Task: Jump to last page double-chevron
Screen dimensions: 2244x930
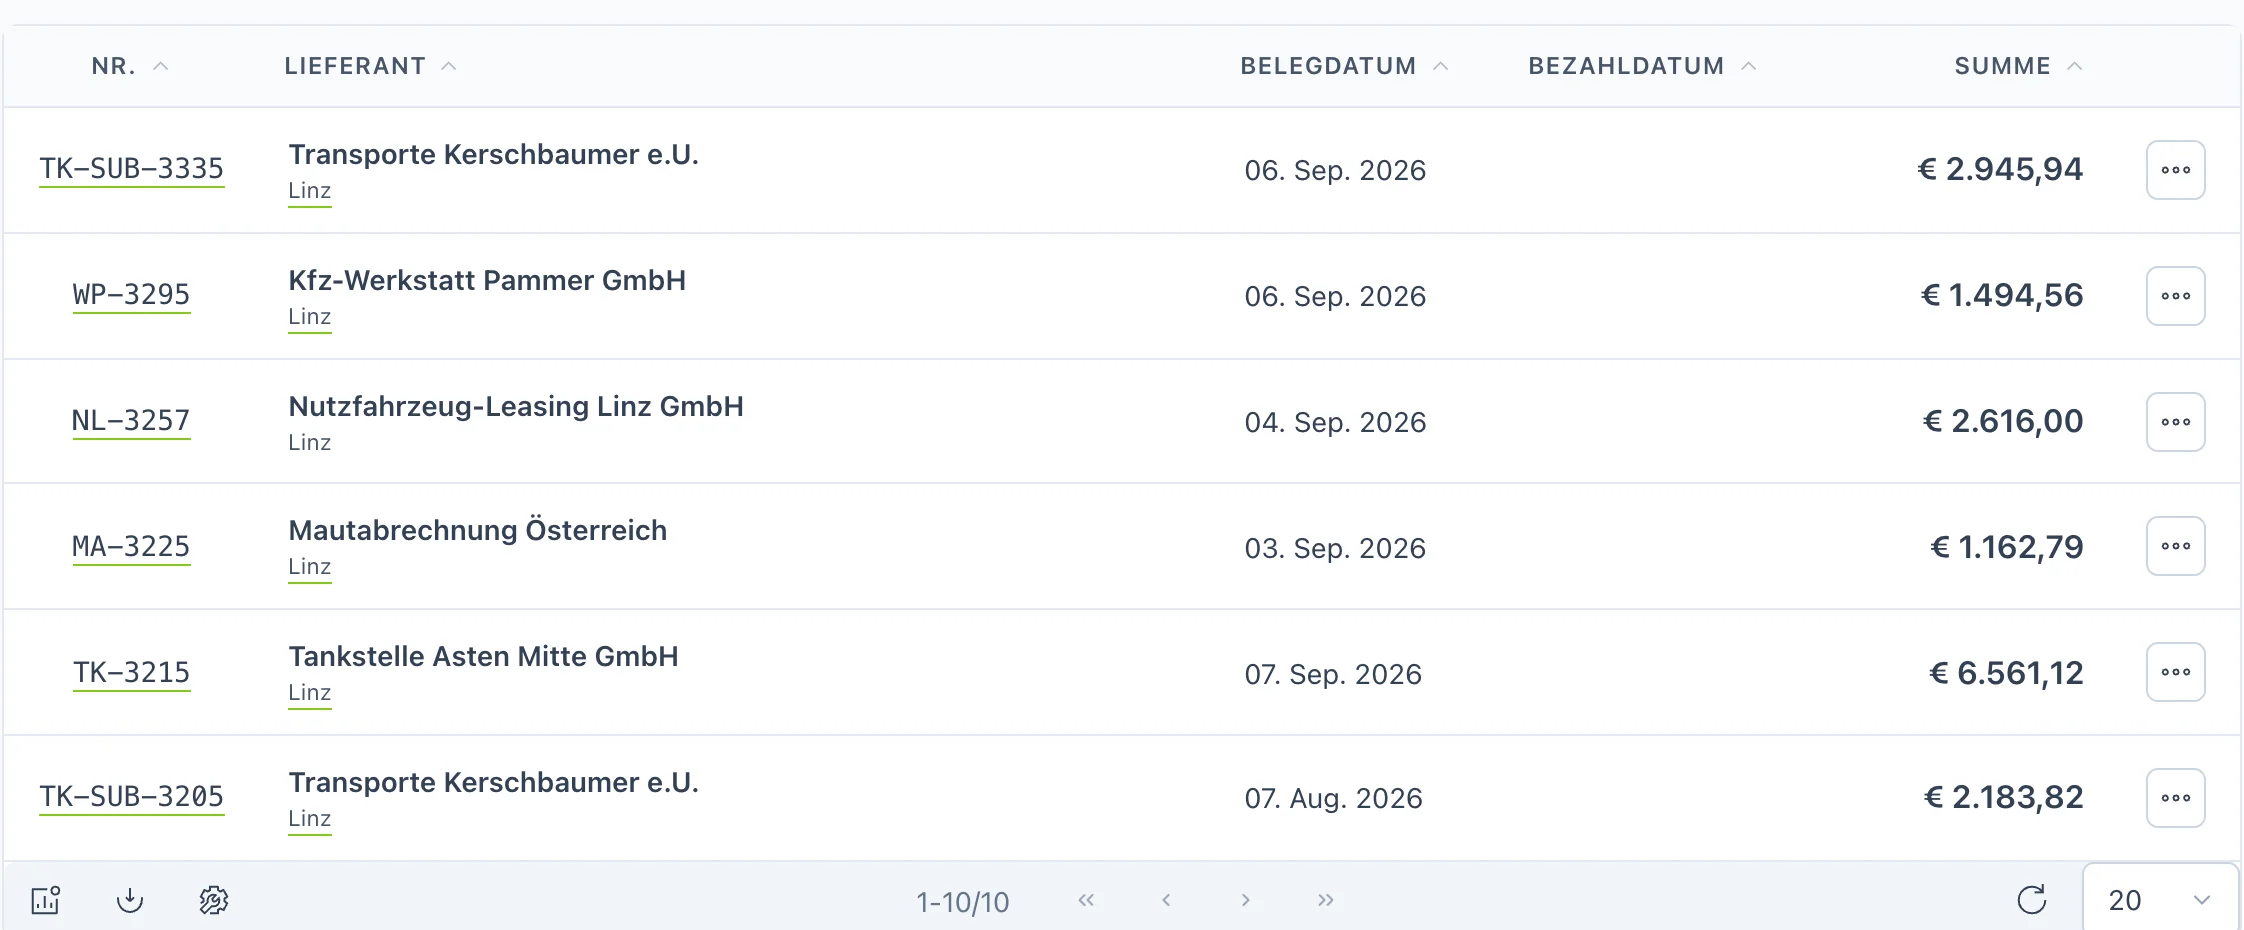Action: [1326, 900]
